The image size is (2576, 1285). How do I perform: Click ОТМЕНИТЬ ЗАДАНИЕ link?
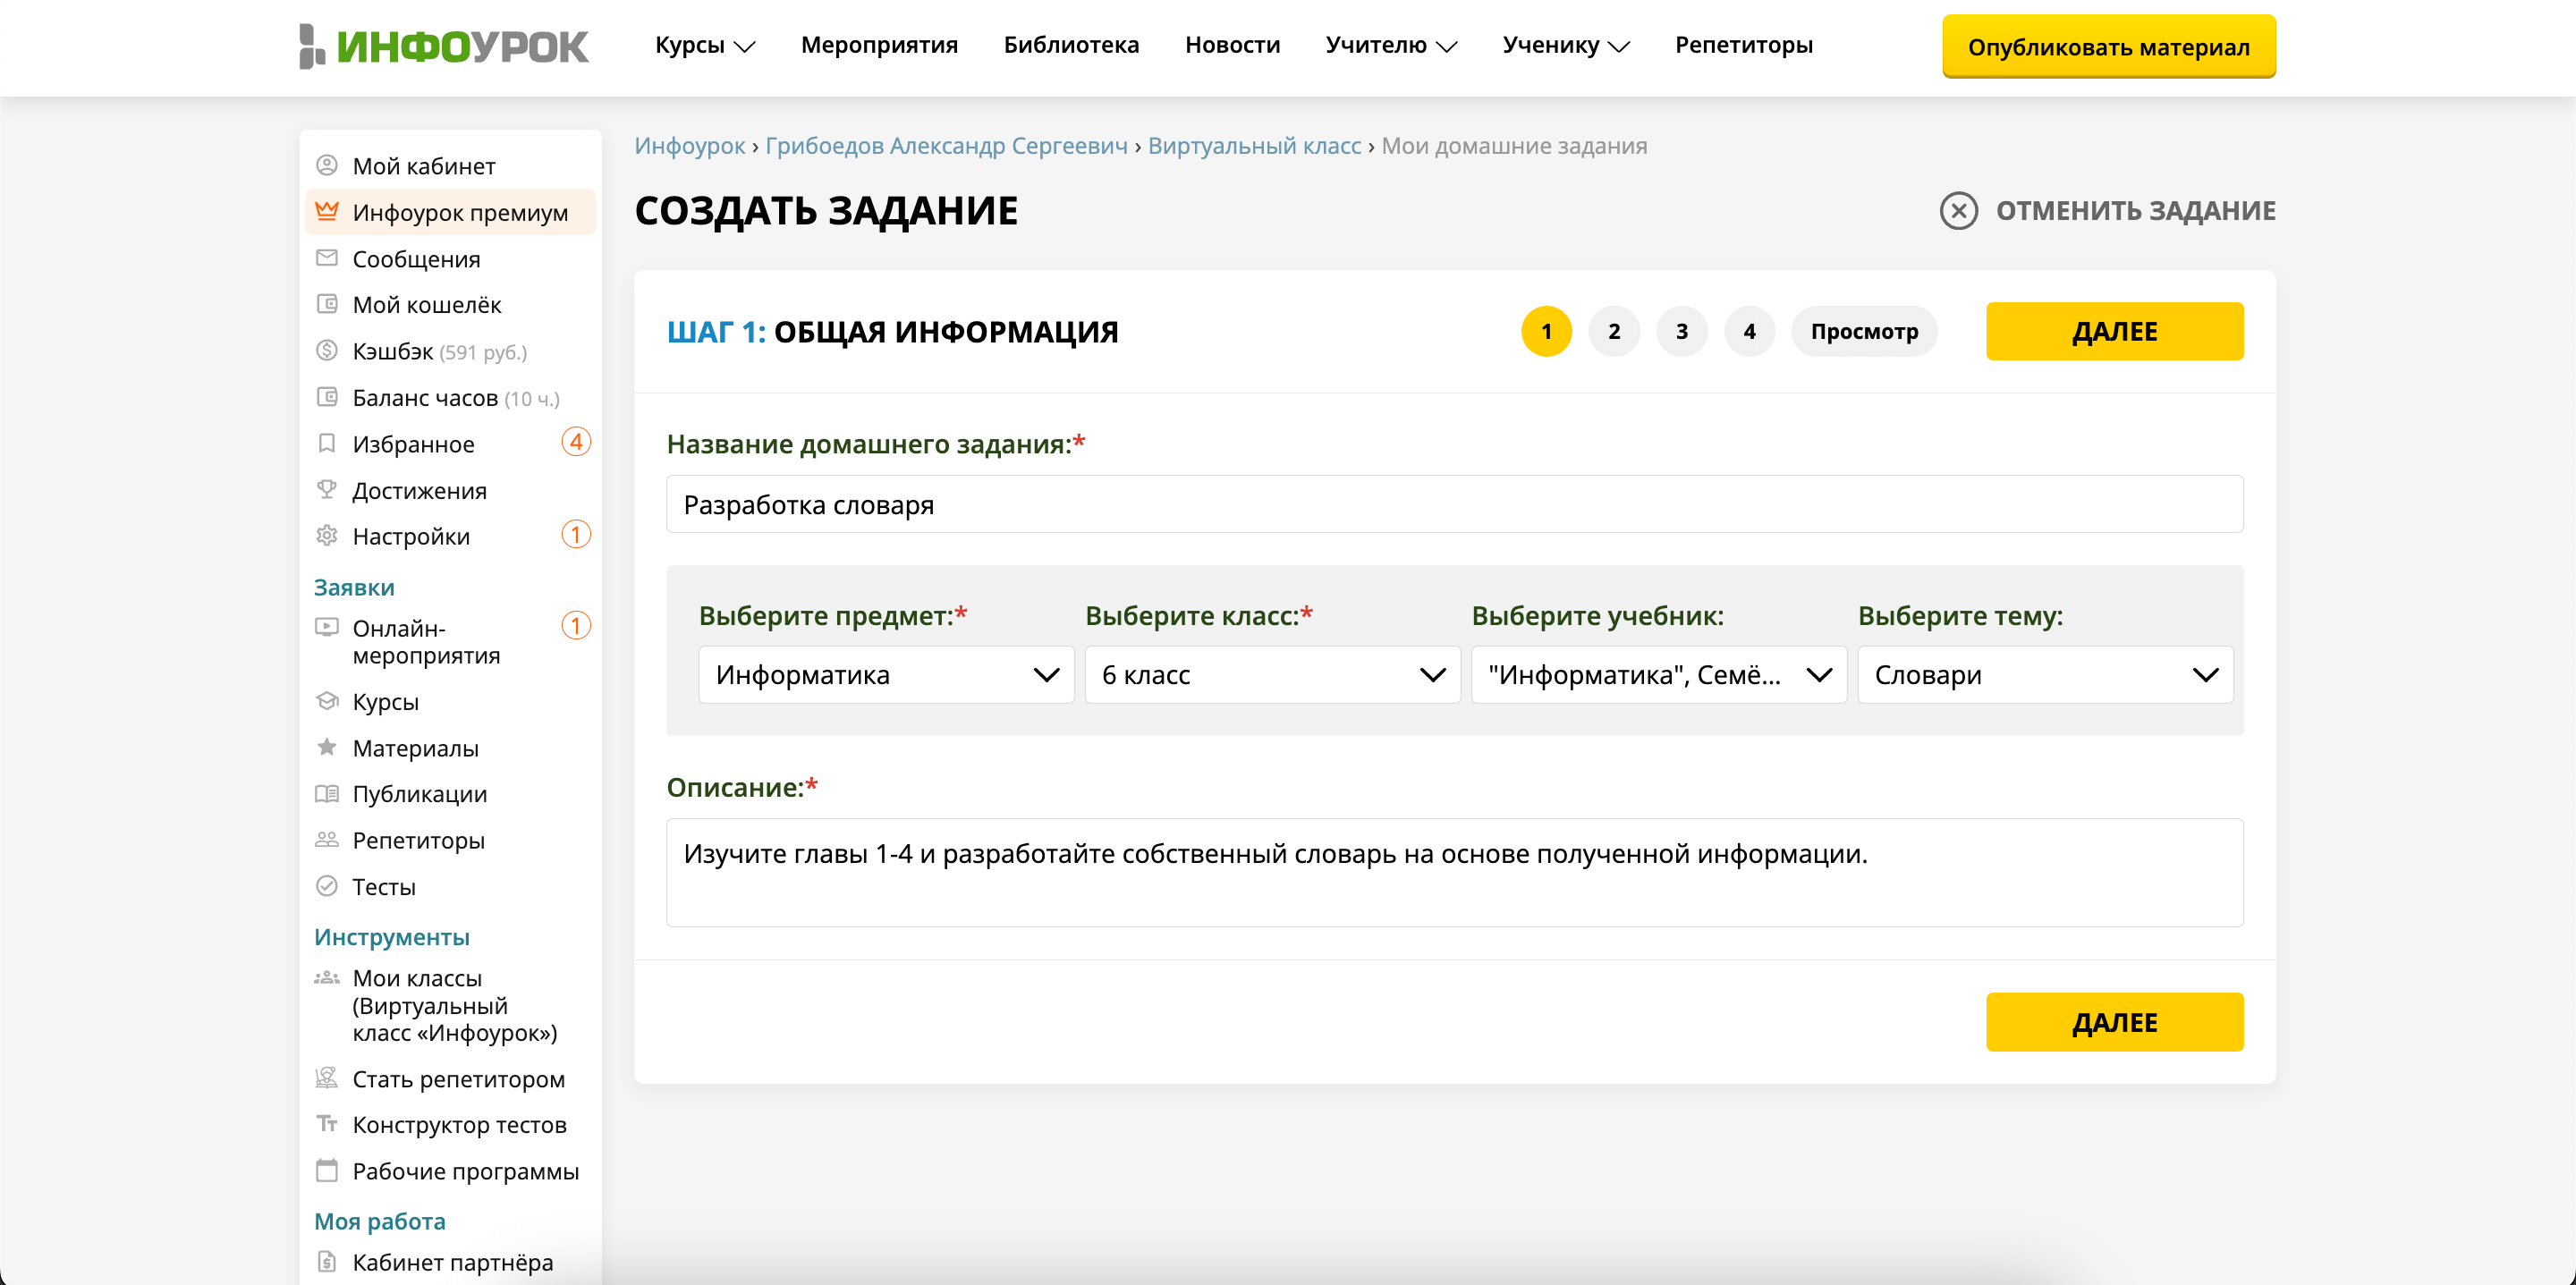click(x=2135, y=211)
